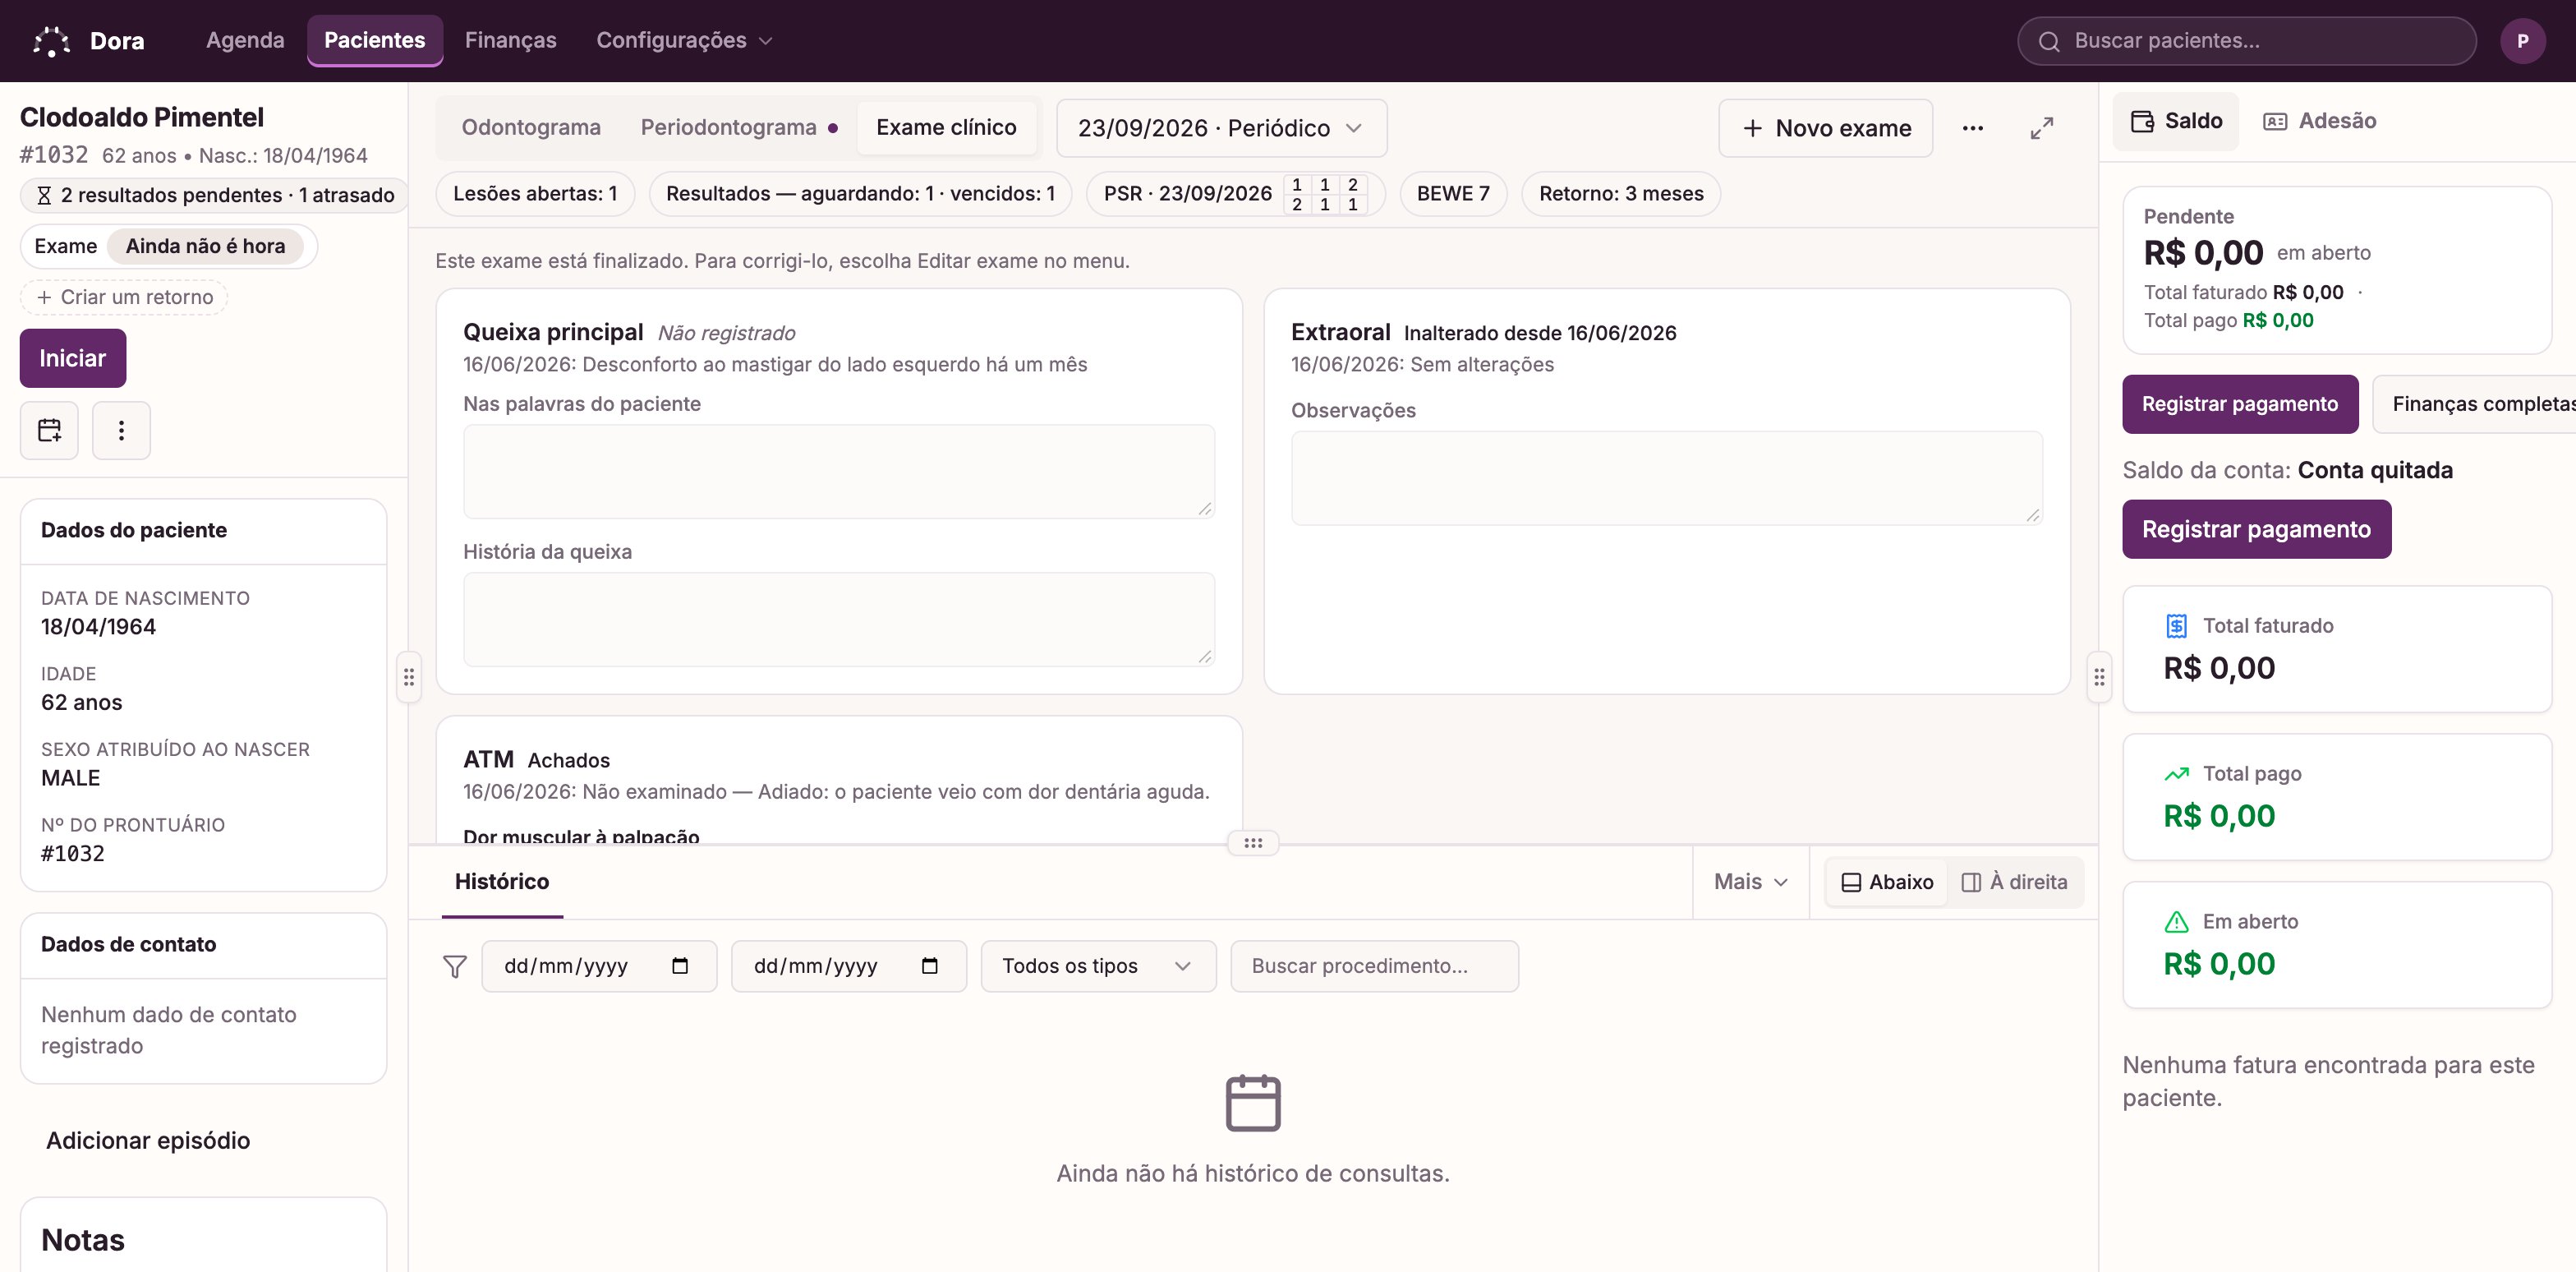Click the user avatar P
Image resolution: width=2576 pixels, height=1272 pixels.
[x=2522, y=41]
